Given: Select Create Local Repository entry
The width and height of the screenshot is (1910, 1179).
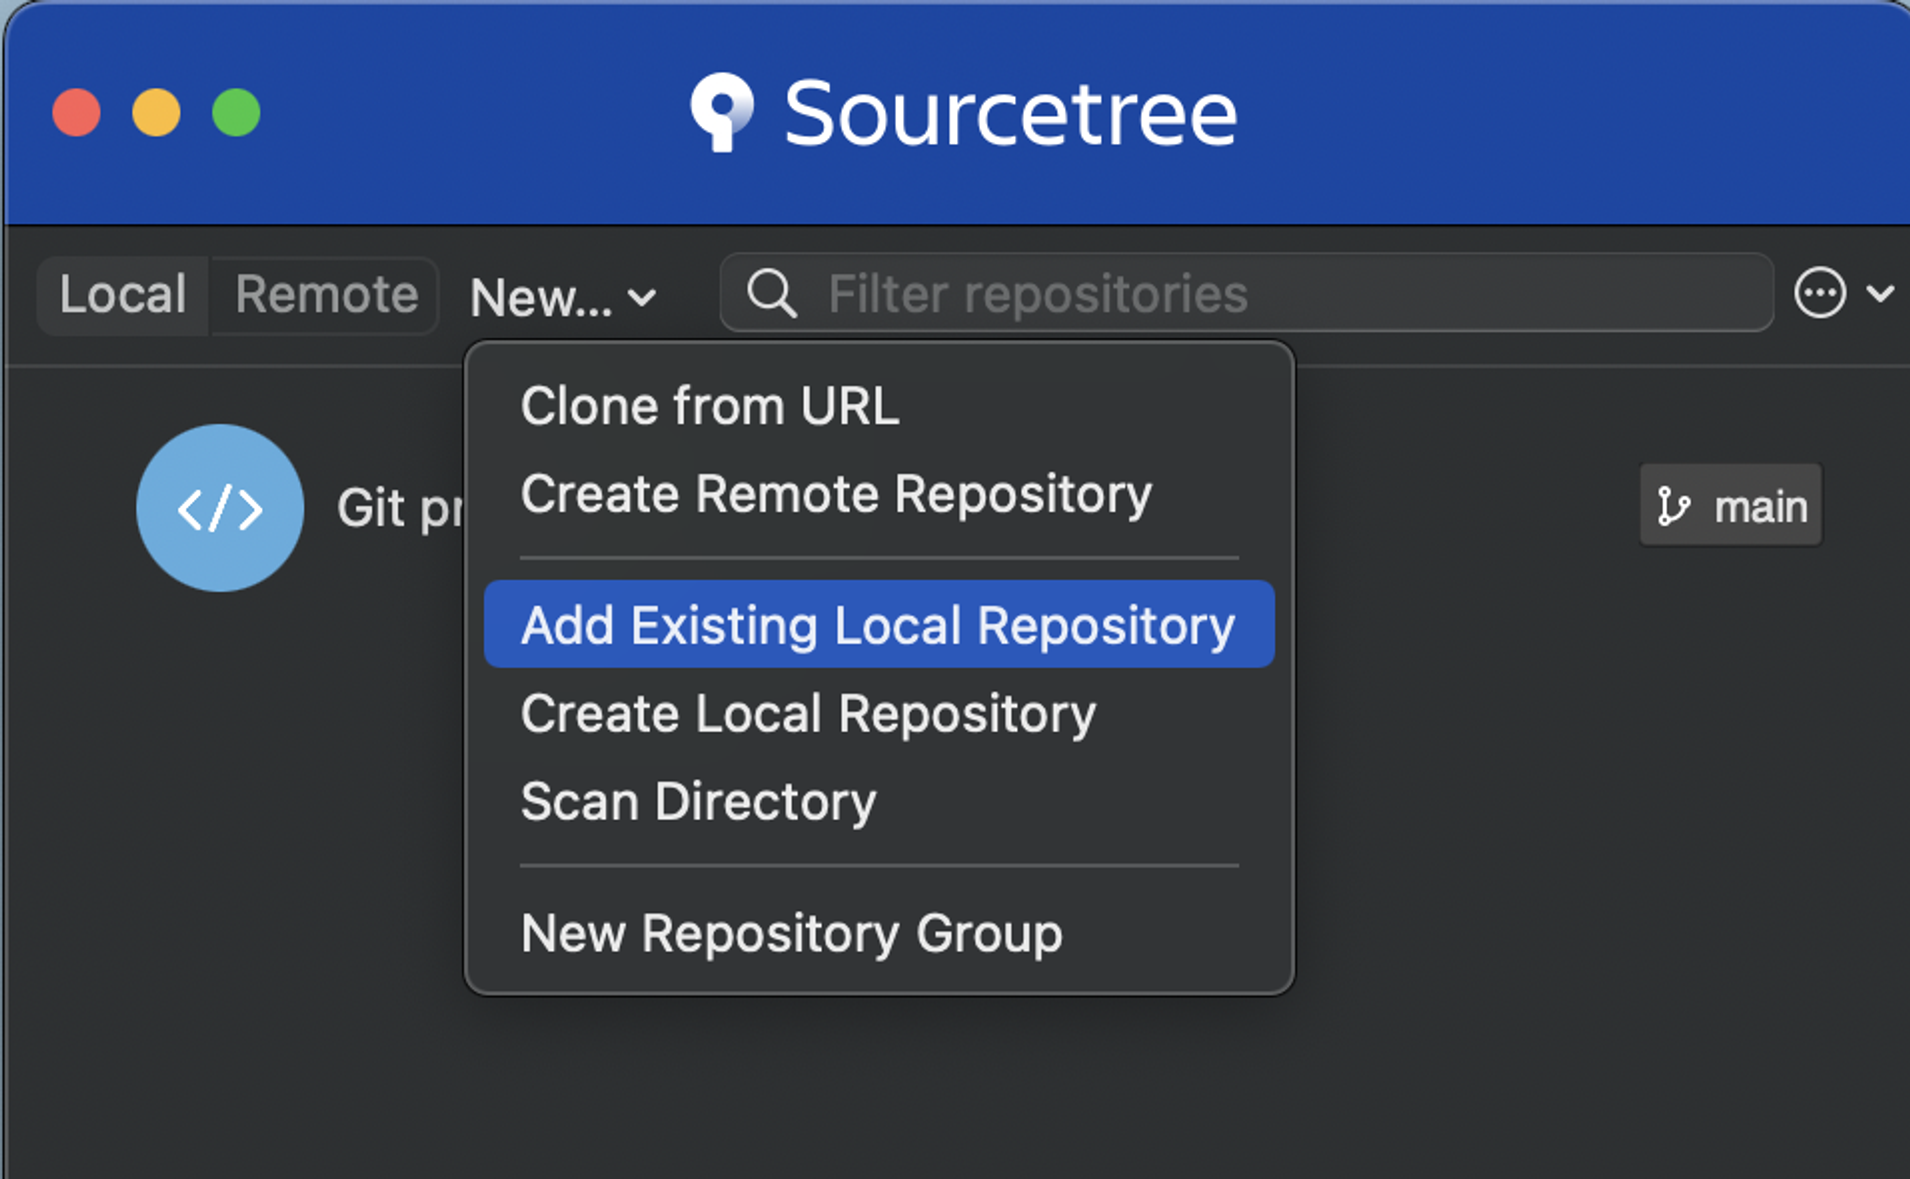Looking at the screenshot, I should pos(879,713).
